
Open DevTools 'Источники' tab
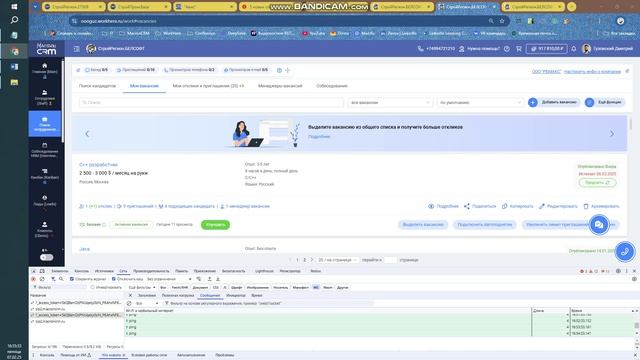pyautogui.click(x=104, y=271)
